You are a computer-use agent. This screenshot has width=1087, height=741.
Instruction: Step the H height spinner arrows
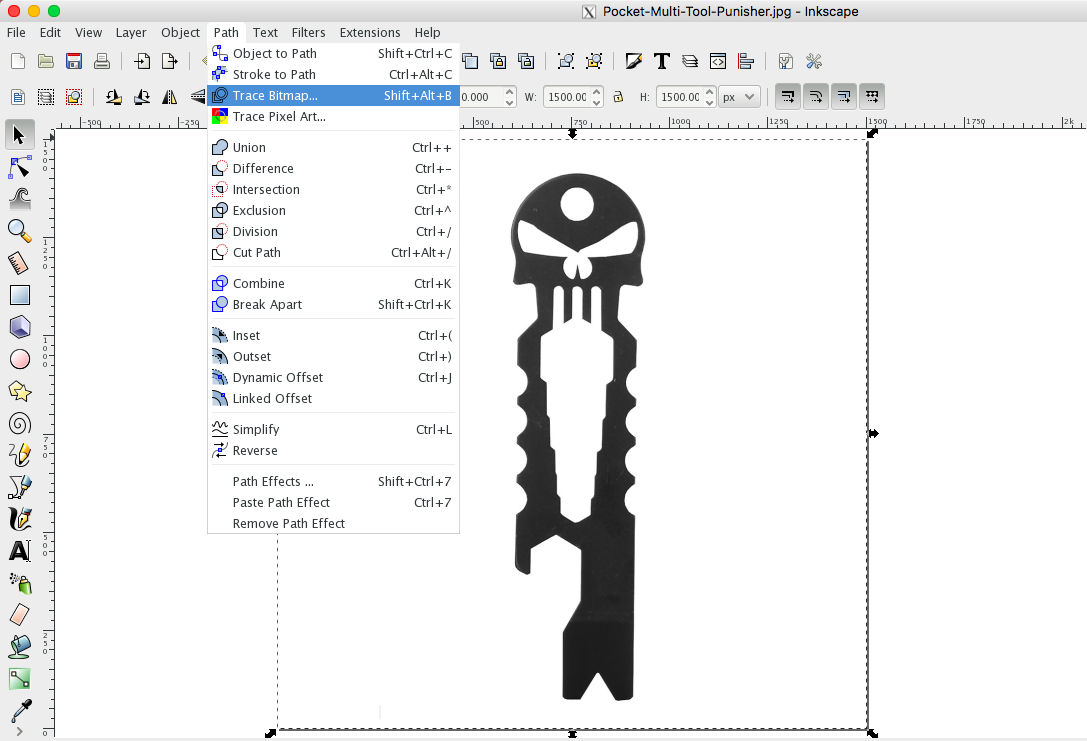709,97
